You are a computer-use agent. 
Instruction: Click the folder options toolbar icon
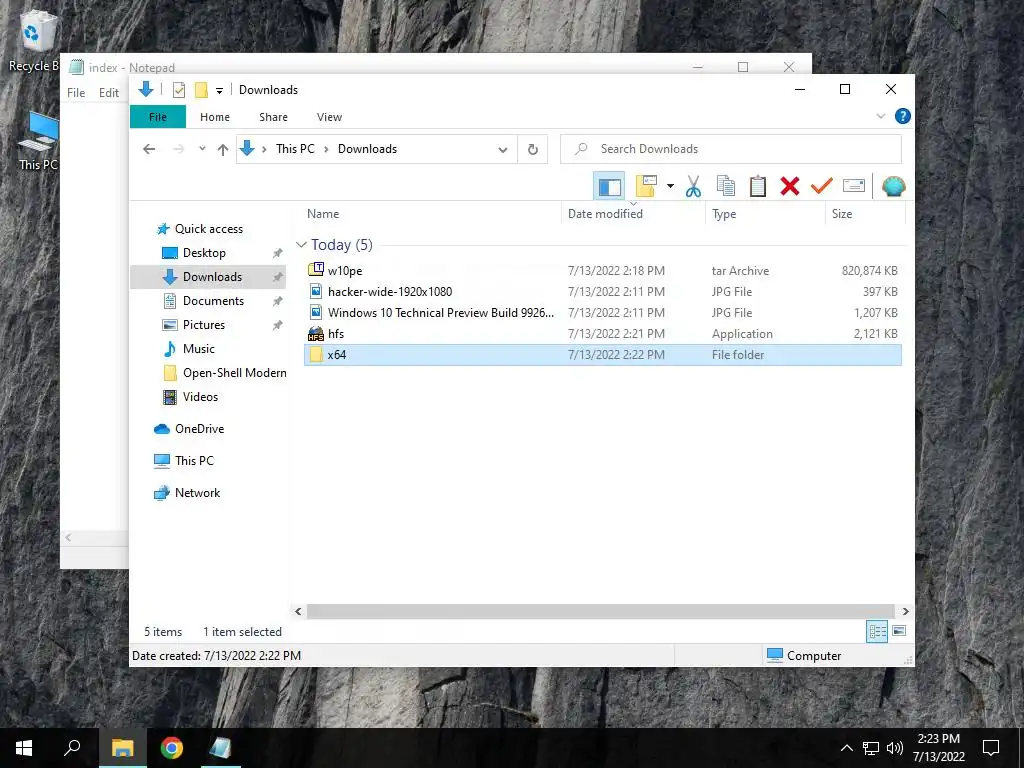[646, 187]
